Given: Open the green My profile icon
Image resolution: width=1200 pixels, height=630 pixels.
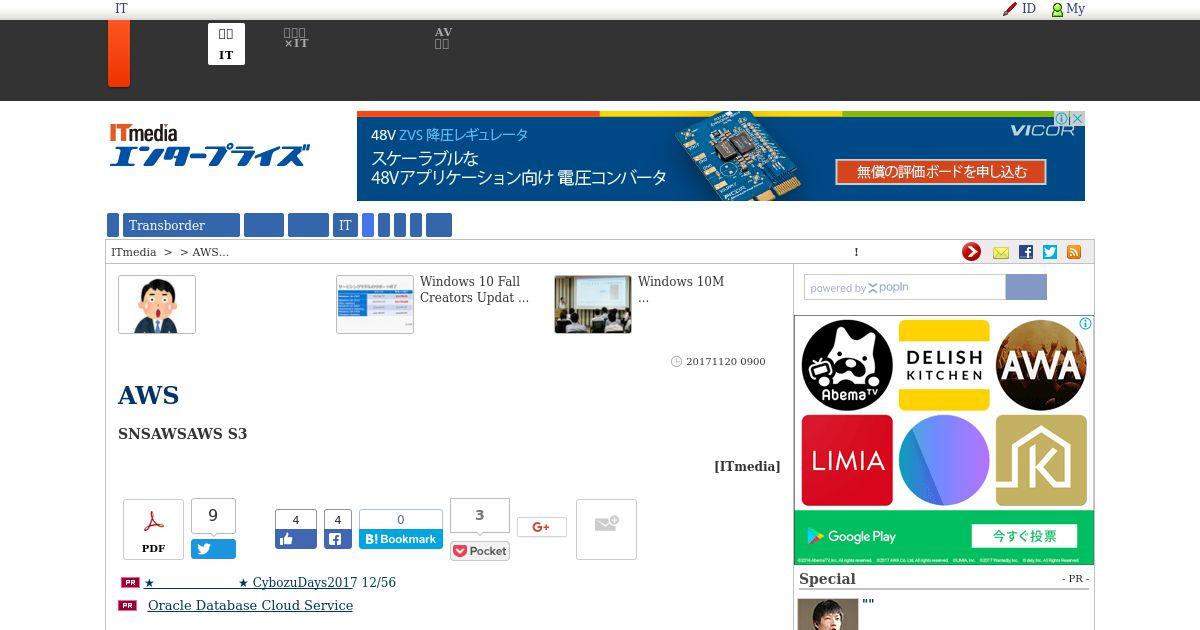Looking at the screenshot, I should 1057,9.
